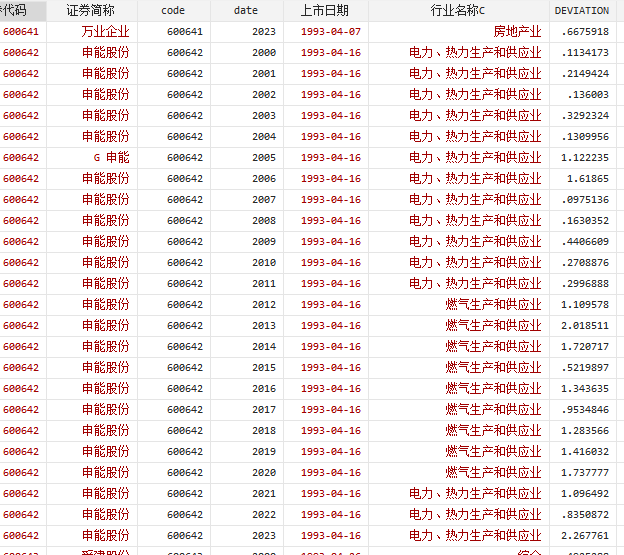The width and height of the screenshot is (624, 555).
Task: Click the 行业名称C column header
Action: pyautogui.click(x=458, y=11)
